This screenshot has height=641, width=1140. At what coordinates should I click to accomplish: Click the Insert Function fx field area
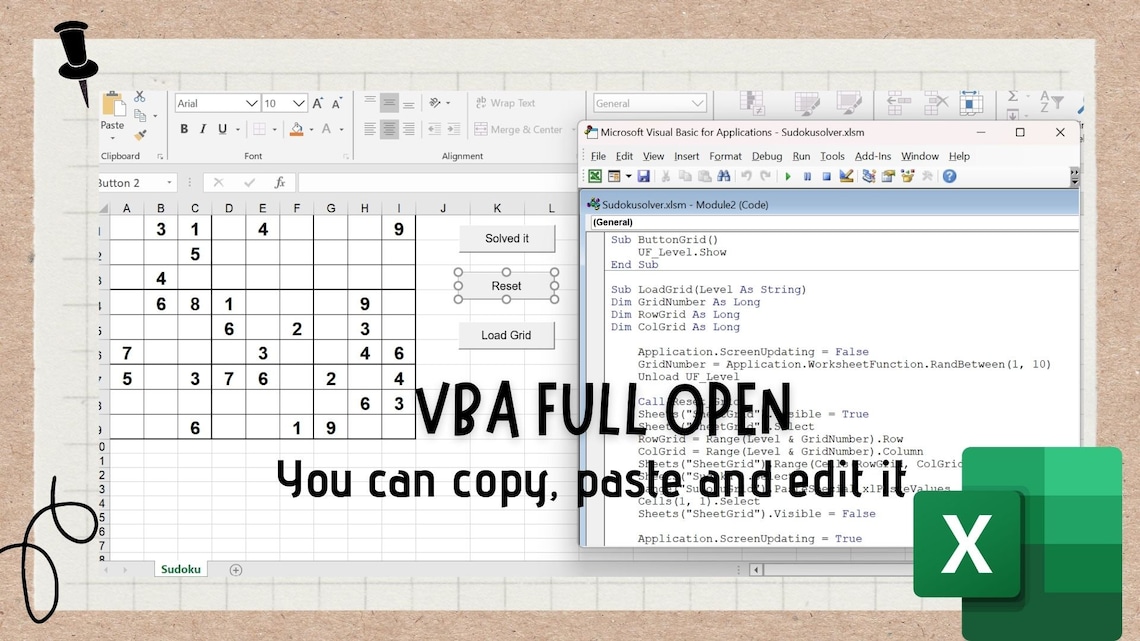click(279, 182)
